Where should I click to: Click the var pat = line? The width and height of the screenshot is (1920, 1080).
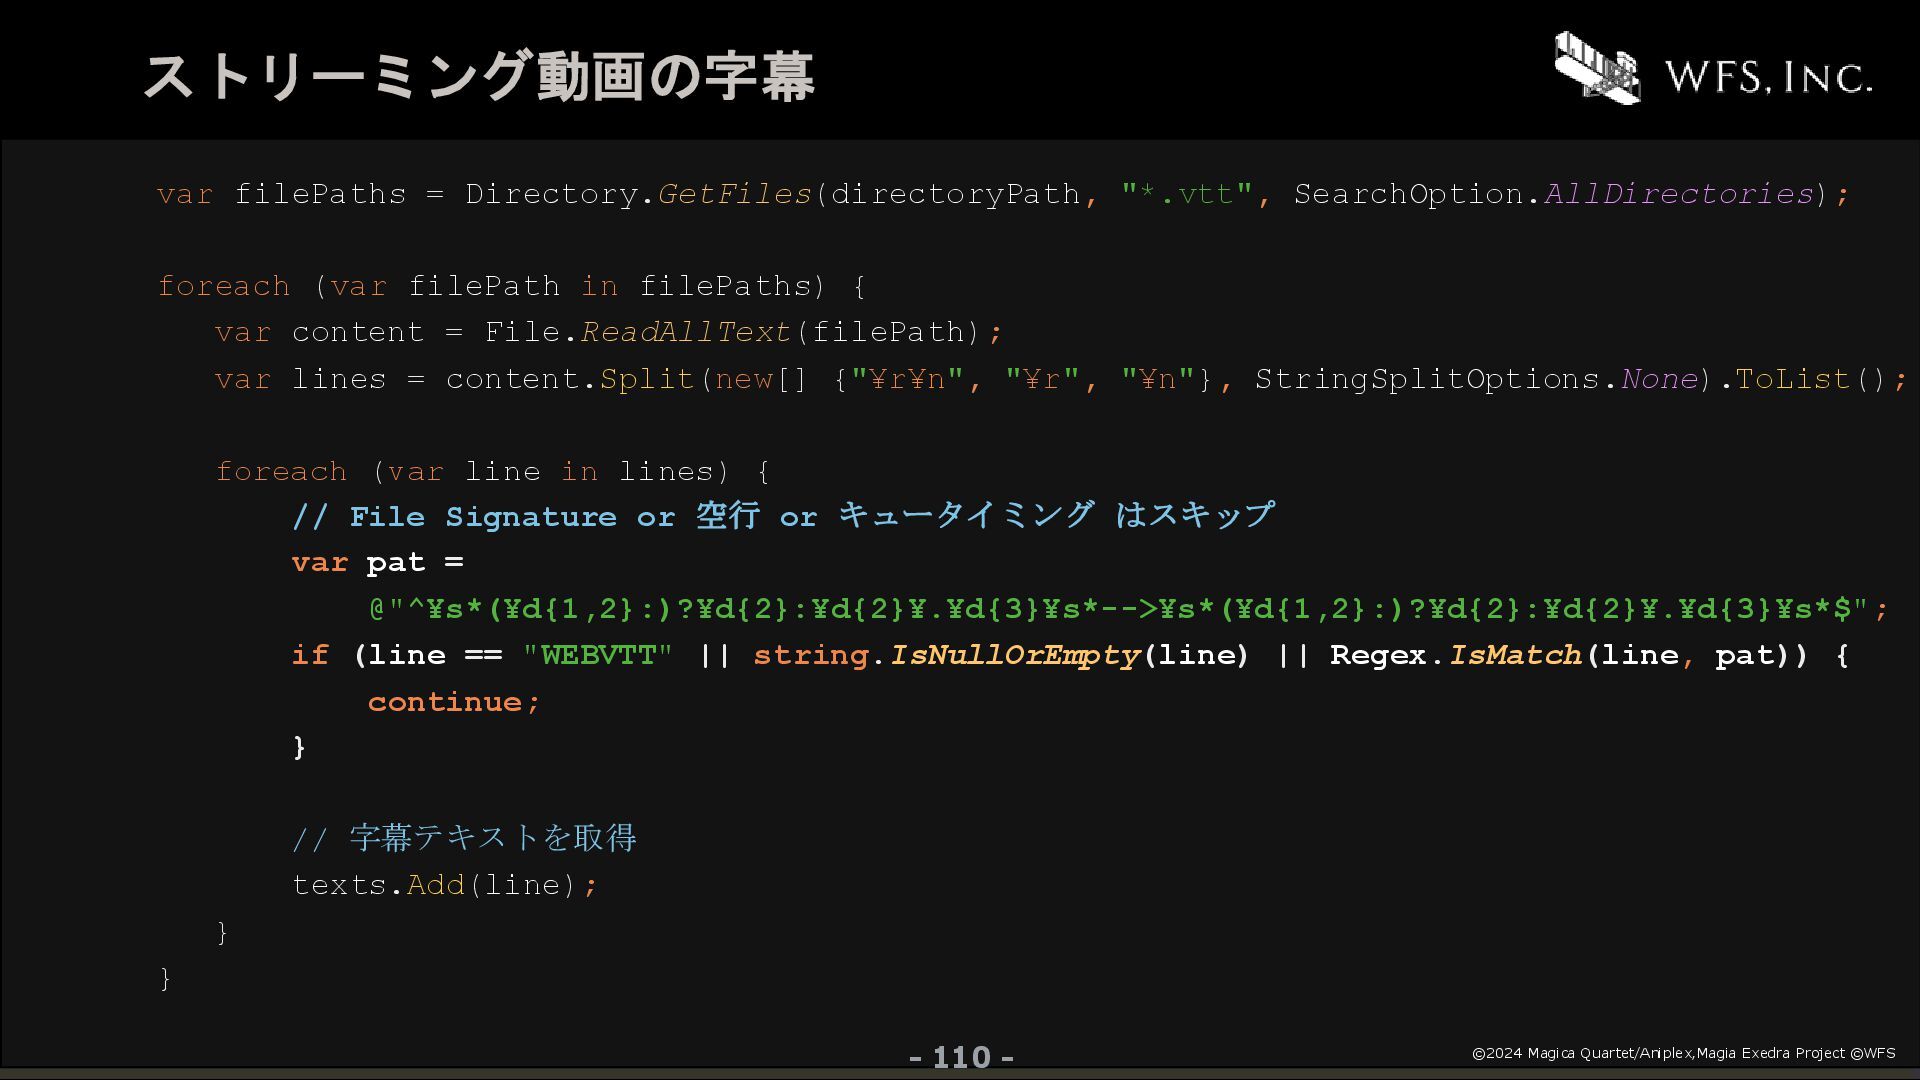[378, 563]
